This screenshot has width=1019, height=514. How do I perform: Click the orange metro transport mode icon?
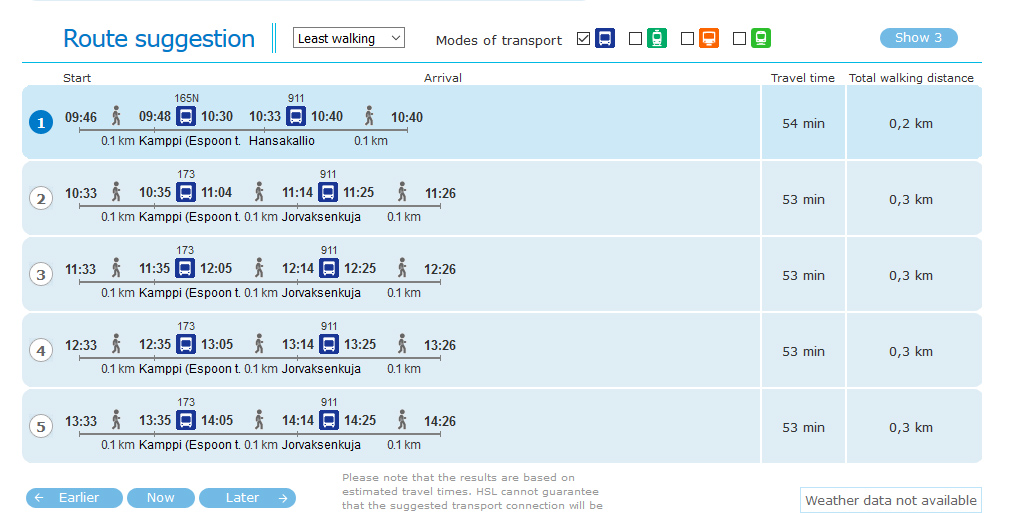coord(709,38)
